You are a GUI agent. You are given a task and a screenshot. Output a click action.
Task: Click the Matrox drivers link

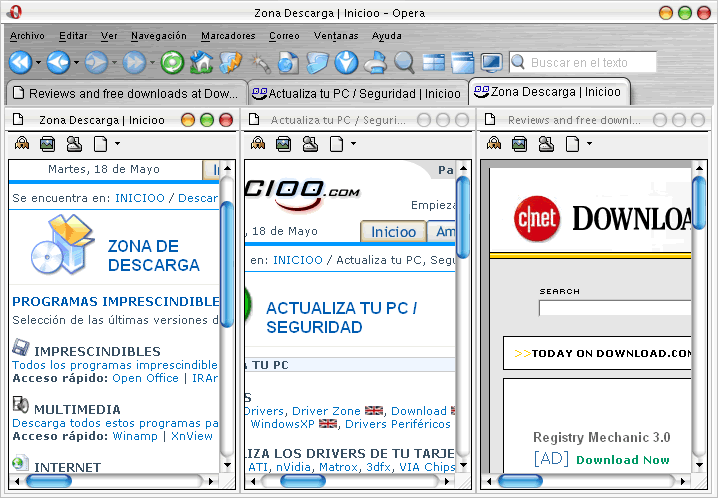pyautogui.click(x=338, y=467)
